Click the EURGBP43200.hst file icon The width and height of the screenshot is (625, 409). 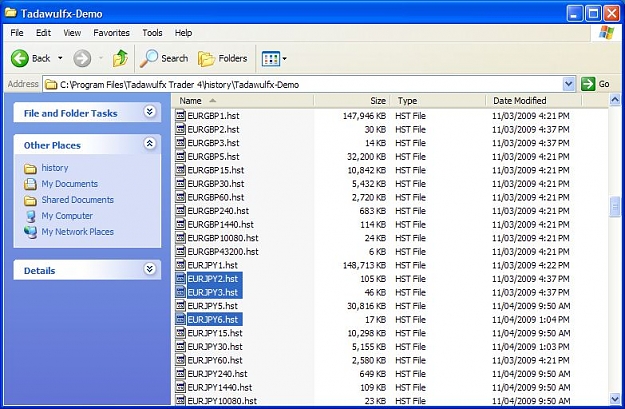181,251
